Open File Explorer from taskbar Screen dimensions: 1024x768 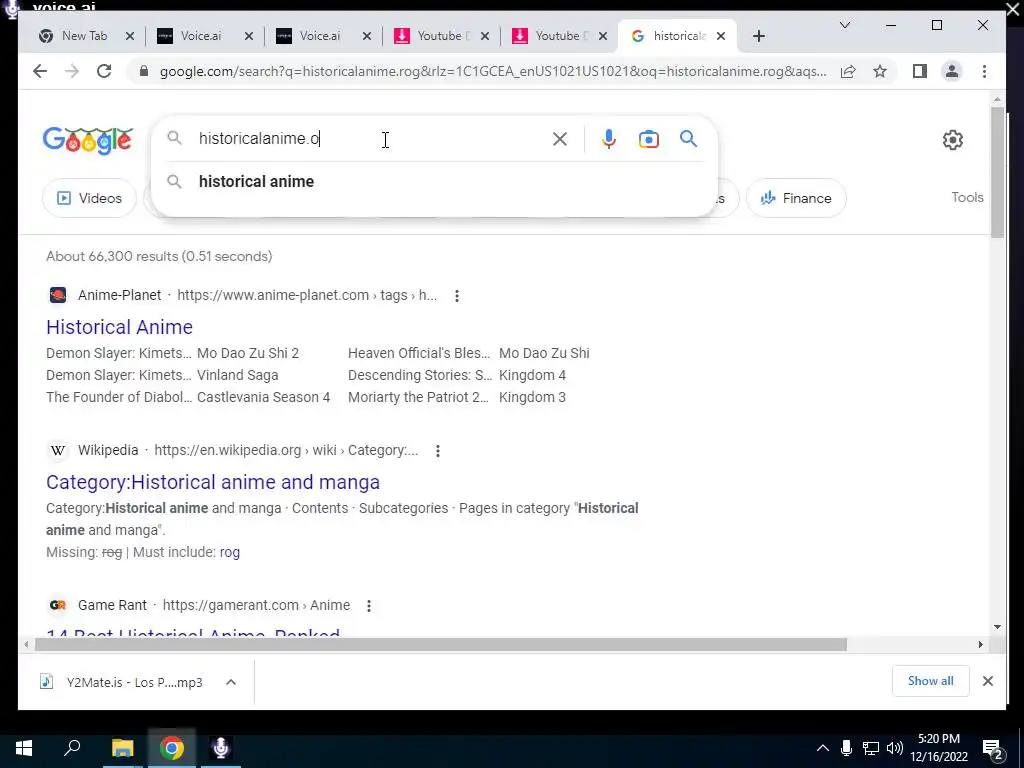click(122, 748)
